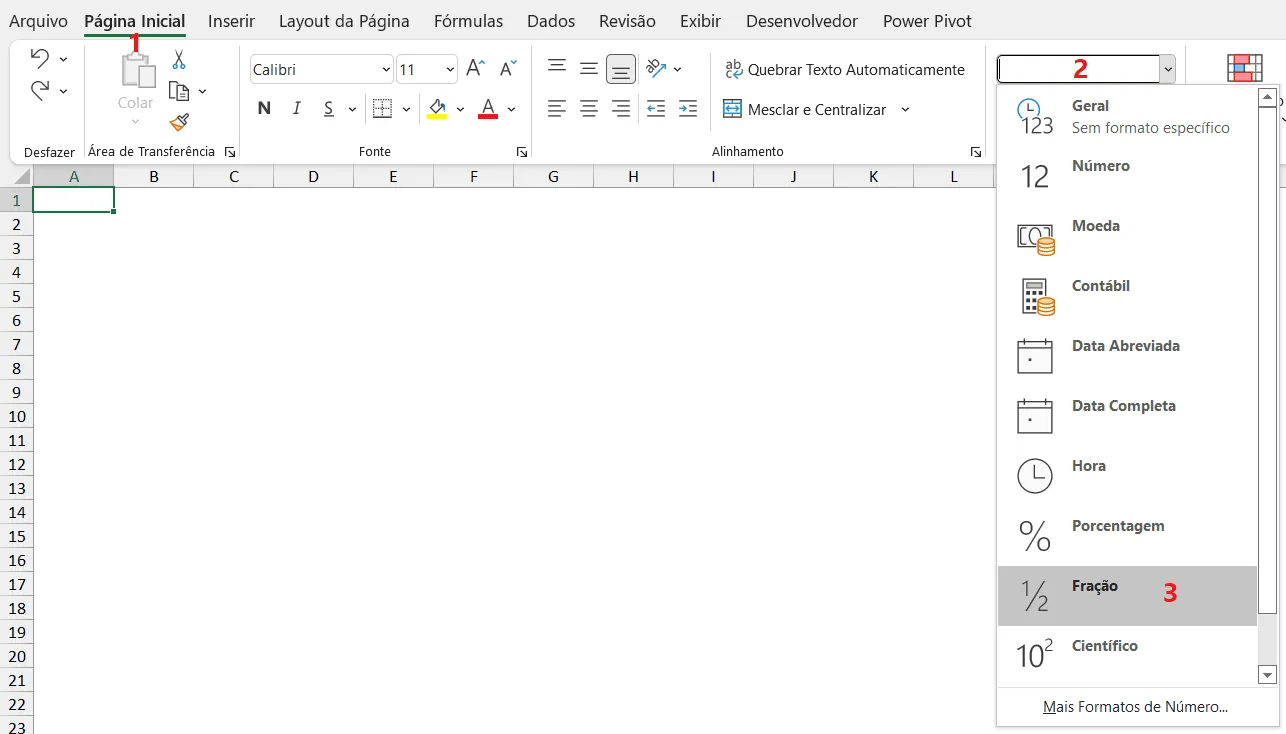The image size is (1286, 734).
Task: Open the font size 11 dropdown
Action: (449, 70)
